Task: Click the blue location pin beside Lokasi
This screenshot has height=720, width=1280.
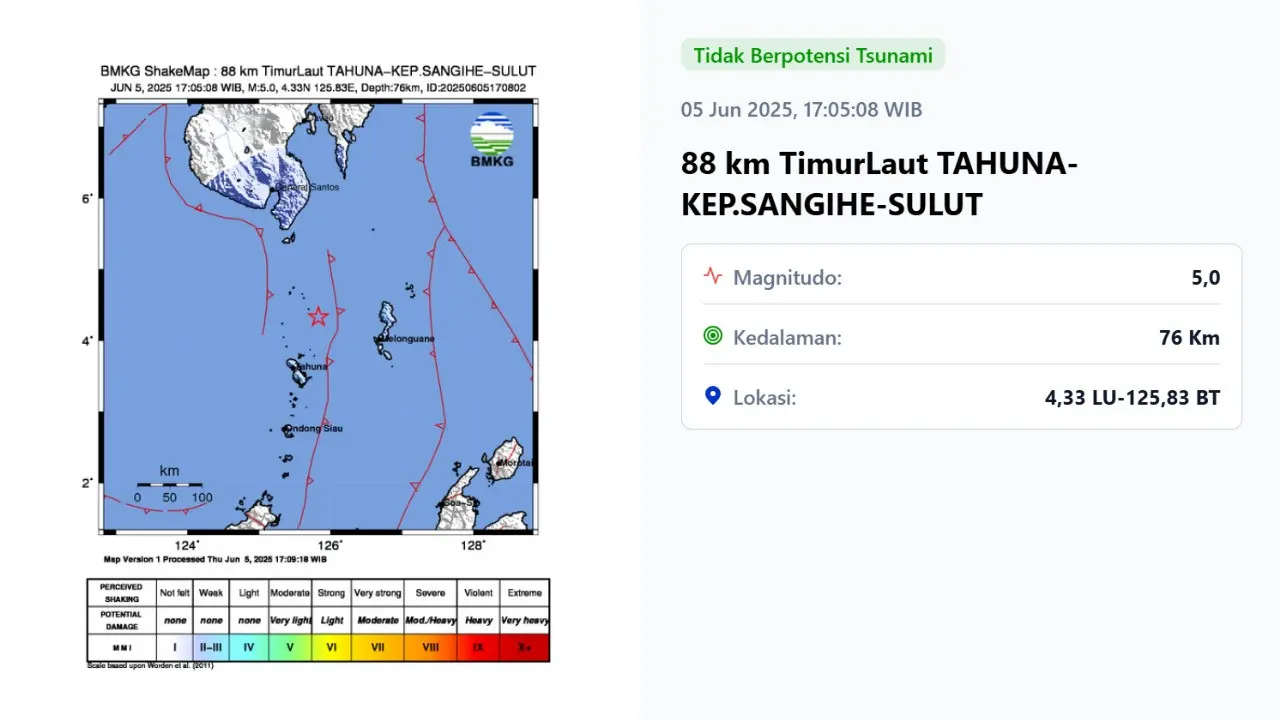Action: click(713, 396)
